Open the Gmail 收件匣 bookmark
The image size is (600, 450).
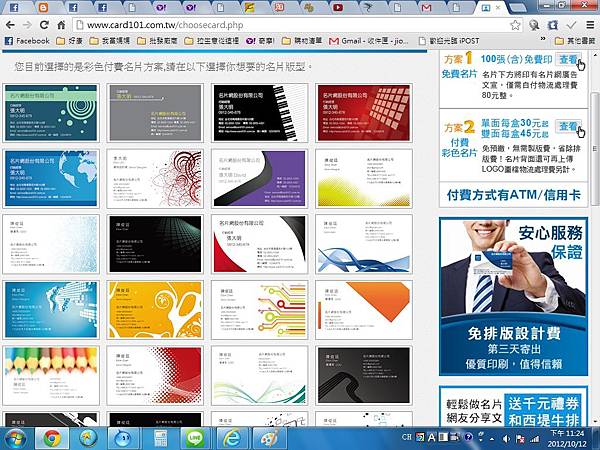(369, 41)
